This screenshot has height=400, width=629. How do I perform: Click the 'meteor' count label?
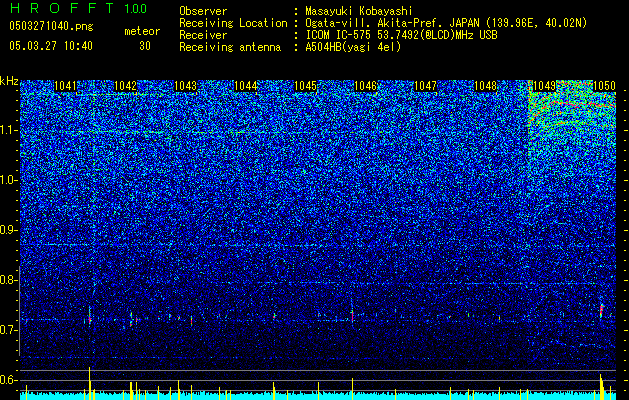point(142,31)
